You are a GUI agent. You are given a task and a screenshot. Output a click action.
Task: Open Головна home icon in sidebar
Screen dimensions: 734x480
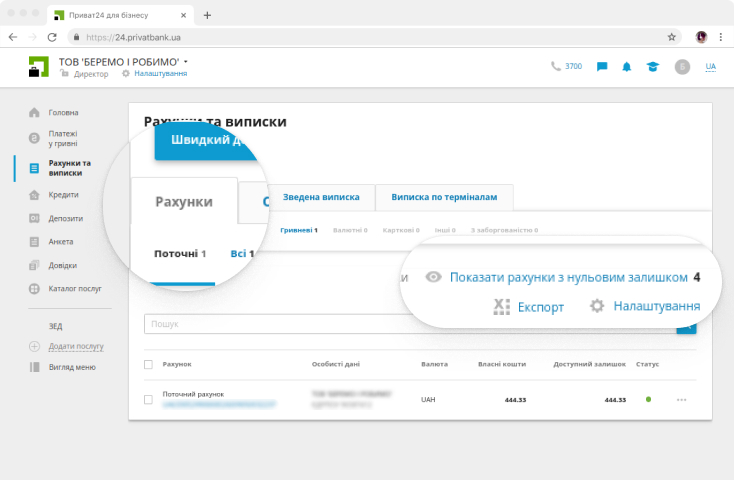[34, 112]
